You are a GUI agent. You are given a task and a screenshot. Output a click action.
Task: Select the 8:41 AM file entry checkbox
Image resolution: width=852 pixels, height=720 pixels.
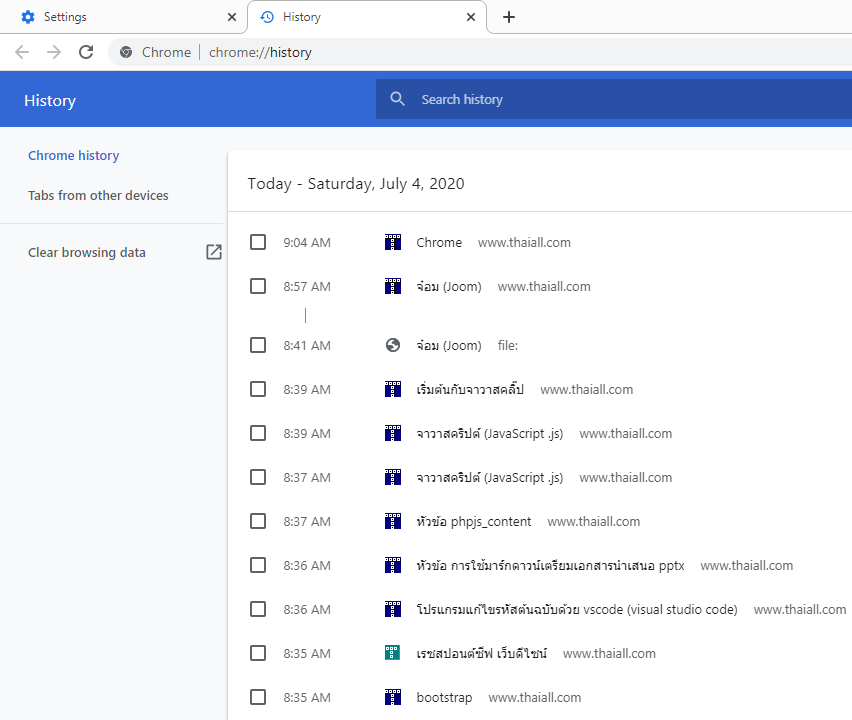(x=258, y=345)
